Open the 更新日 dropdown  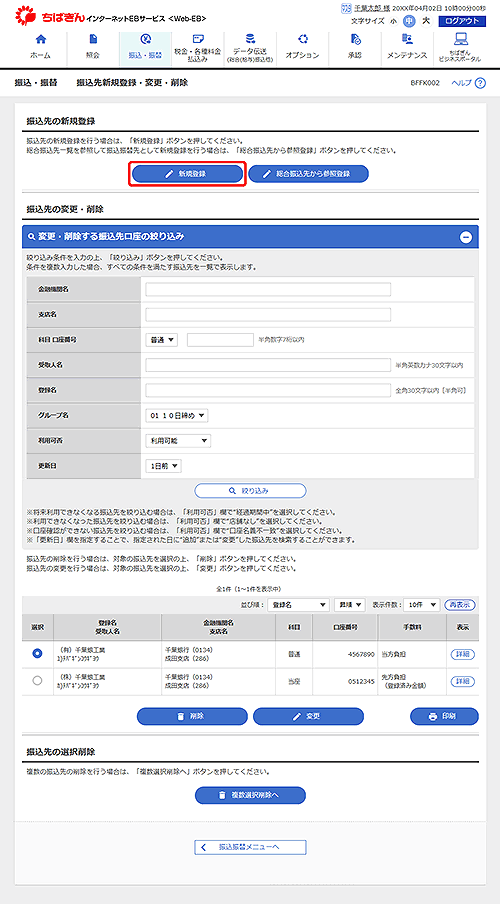click(164, 466)
